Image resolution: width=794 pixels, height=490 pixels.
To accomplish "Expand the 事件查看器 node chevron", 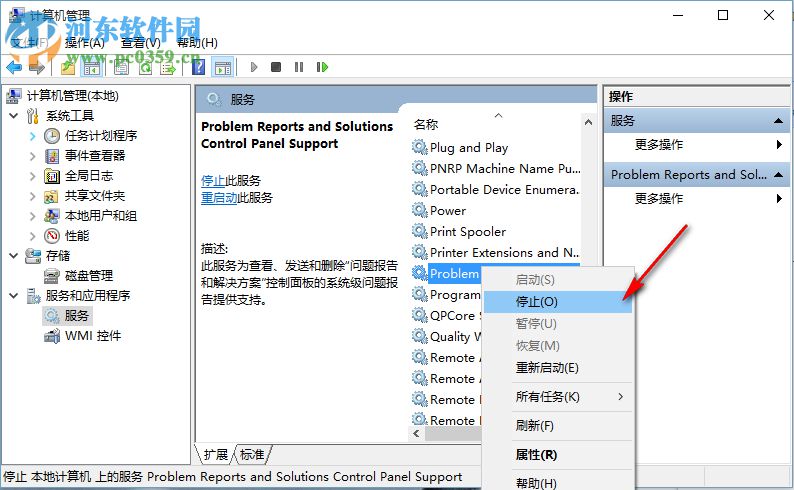I will click(32, 156).
